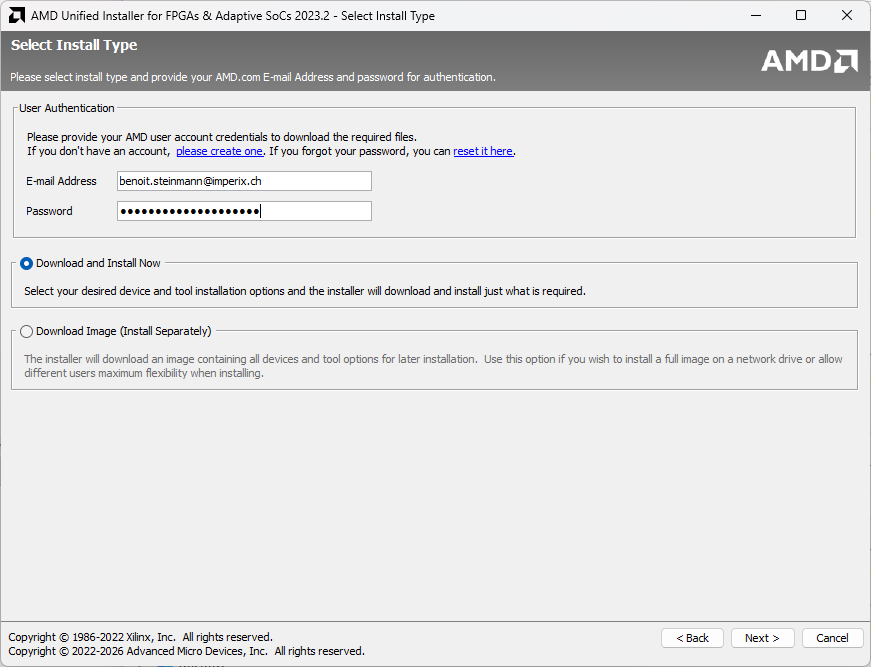Click the User Authentication group title
Viewport: 871px width, 667px height.
click(67, 108)
